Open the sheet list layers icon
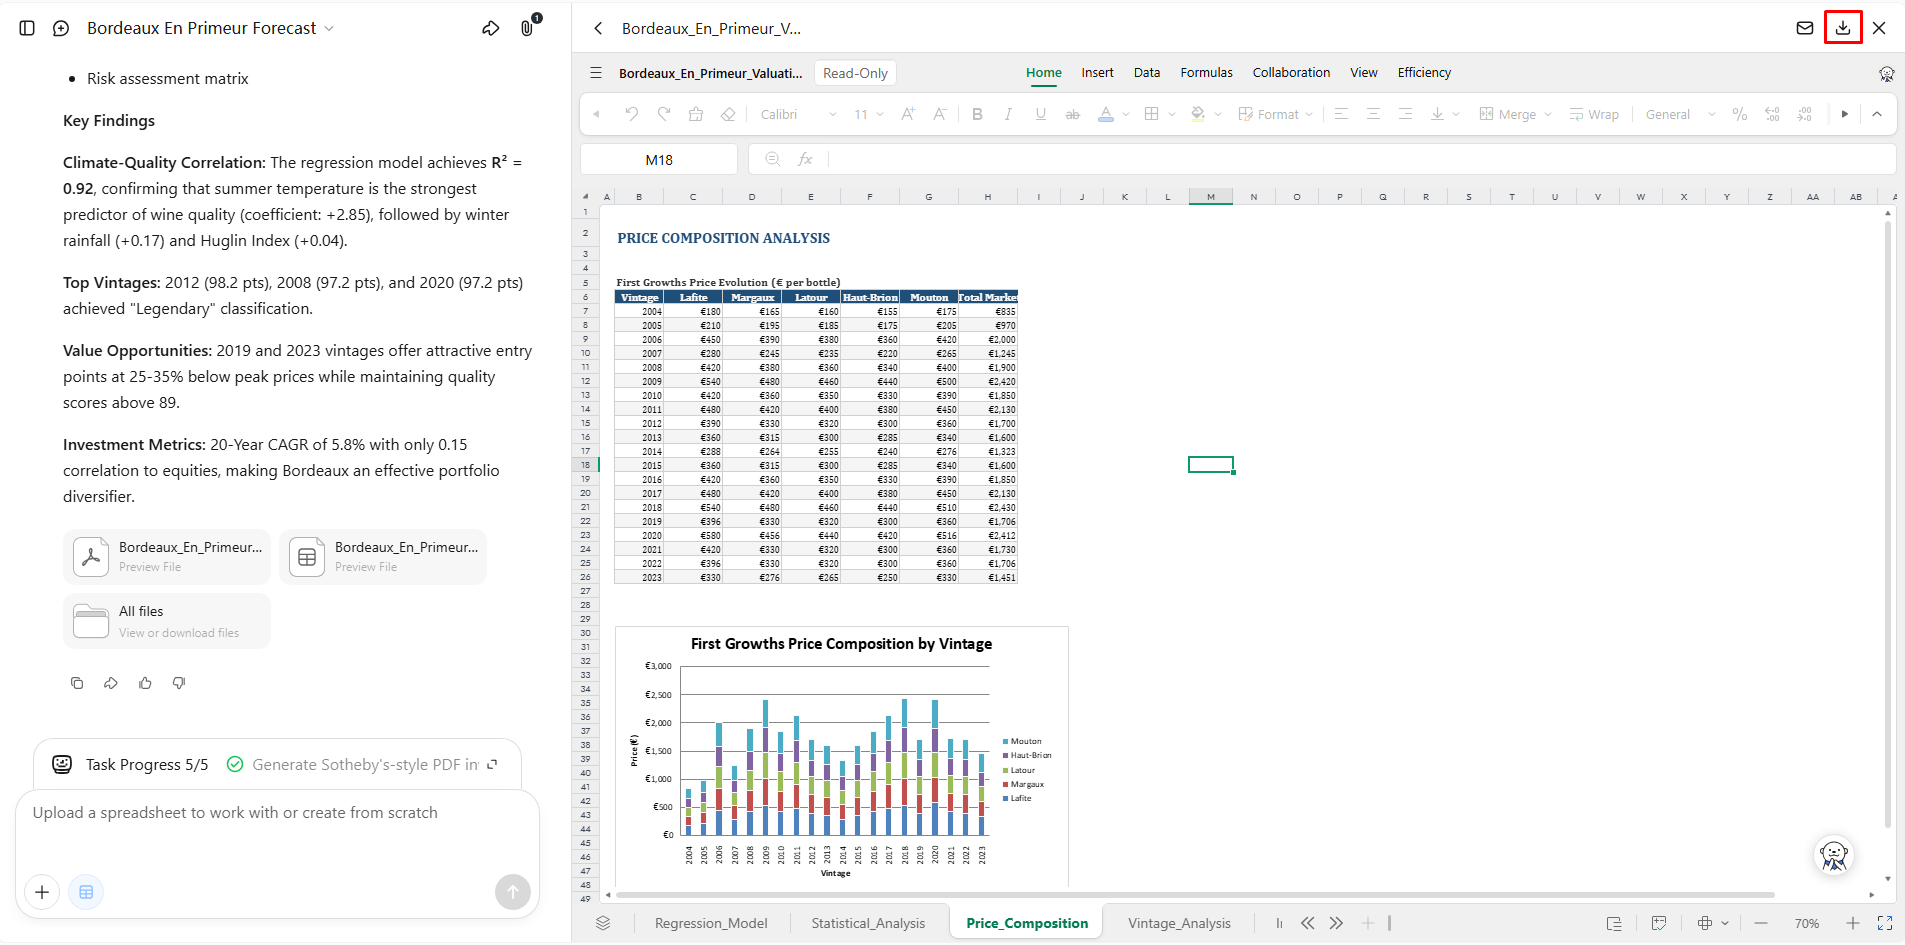Image resolution: width=1905 pixels, height=945 pixels. pos(603,923)
